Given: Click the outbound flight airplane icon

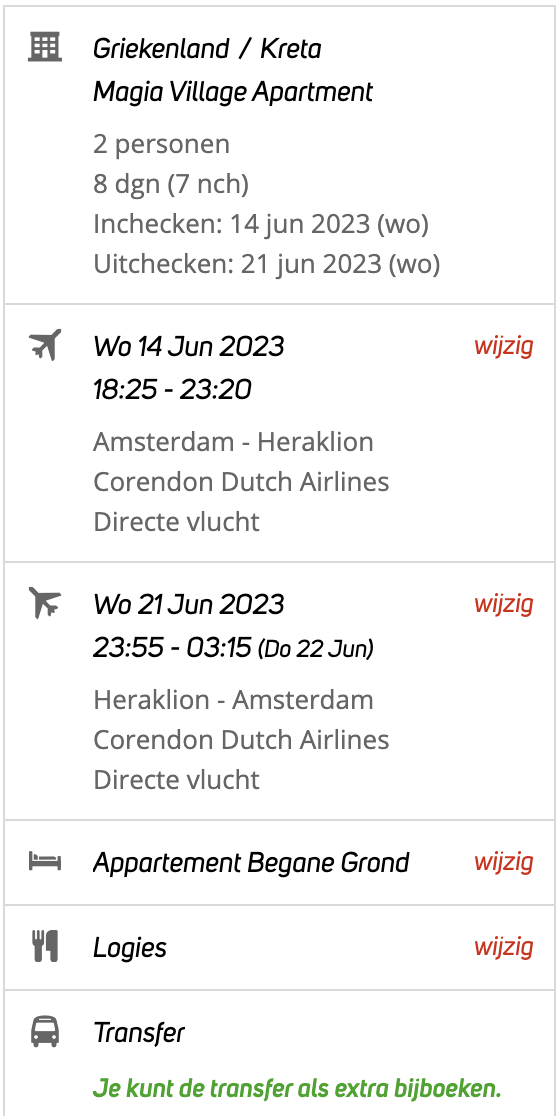Looking at the screenshot, I should pos(45,344).
